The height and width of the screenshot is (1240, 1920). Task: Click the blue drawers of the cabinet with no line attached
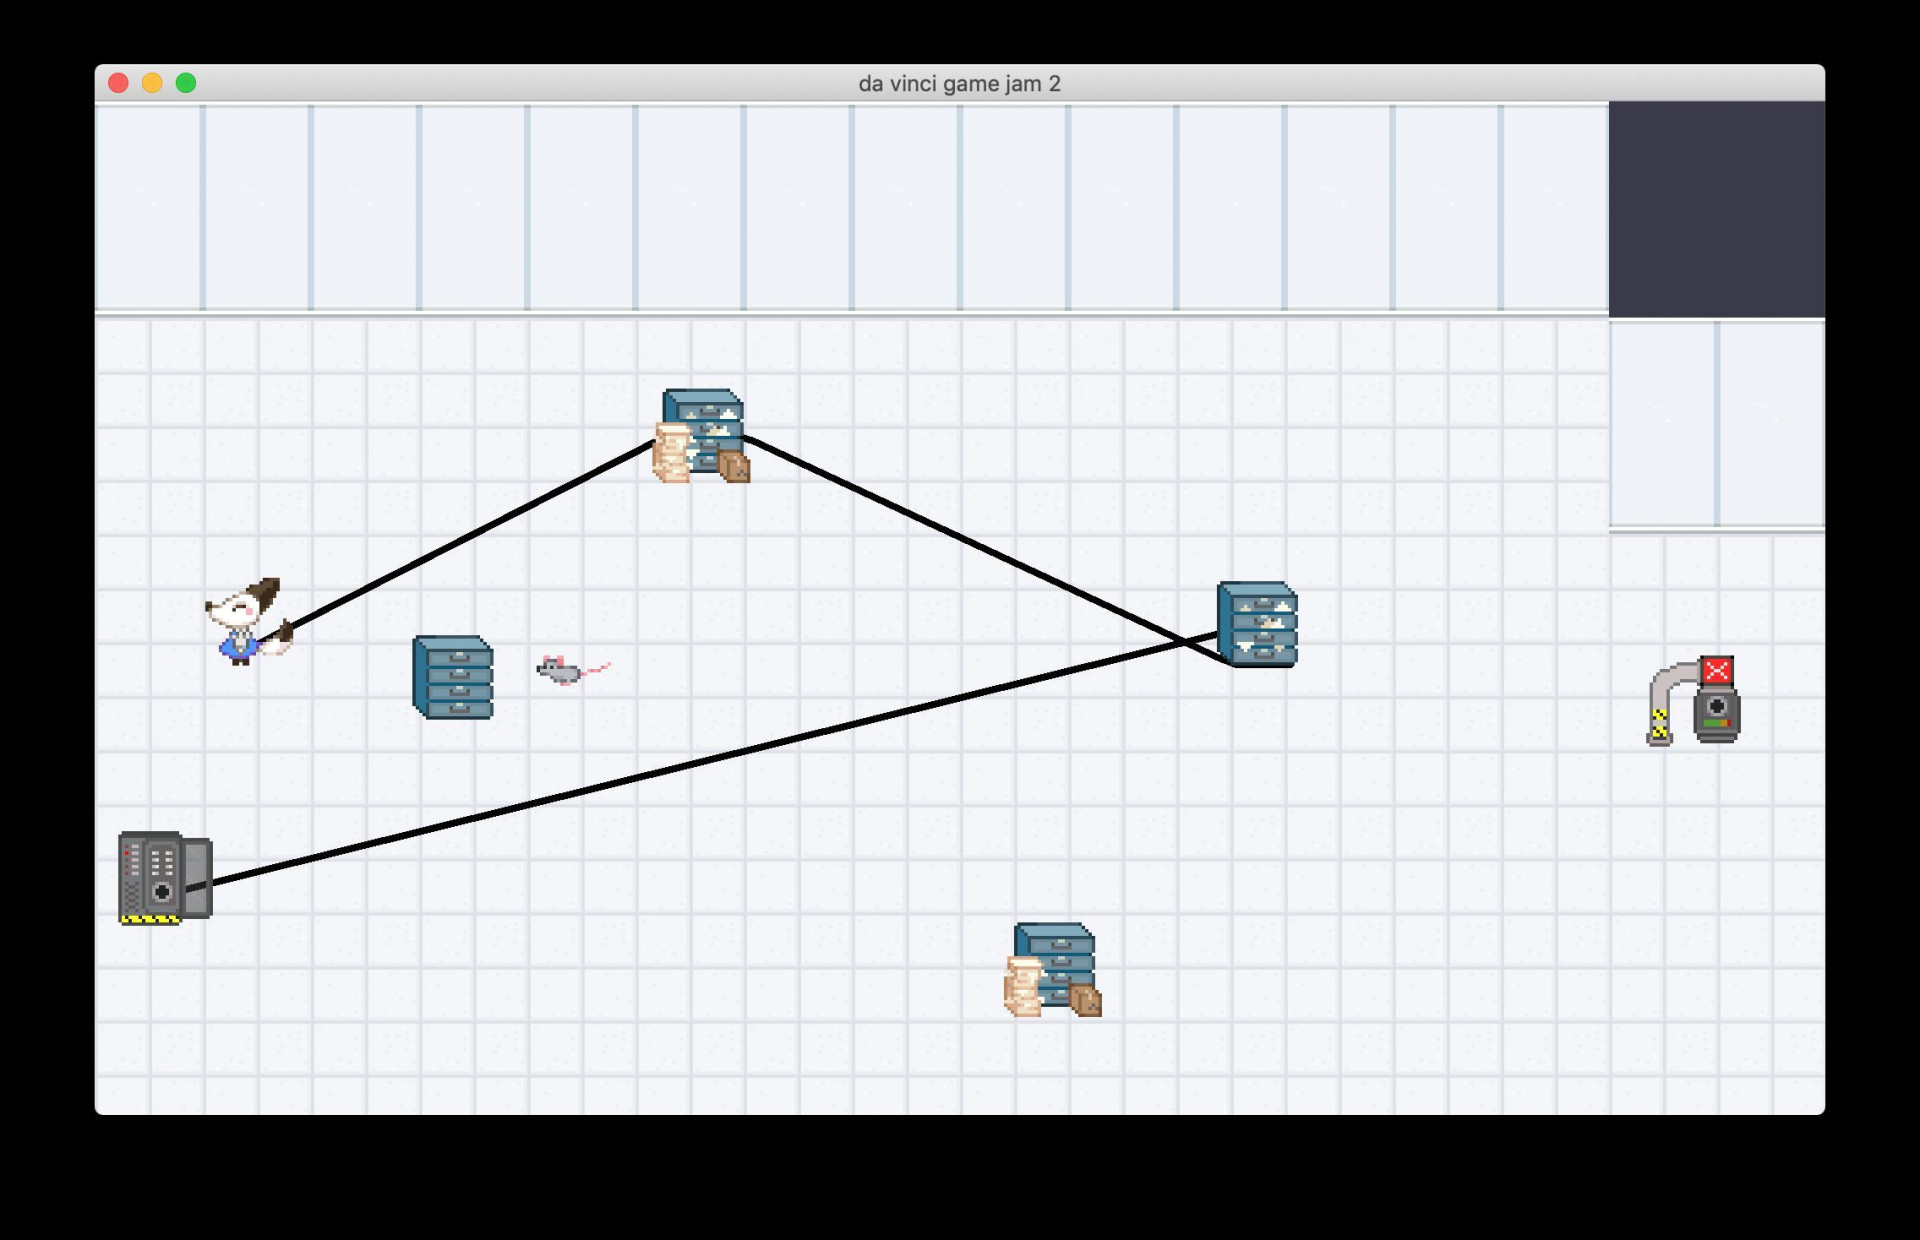[x=1056, y=960]
